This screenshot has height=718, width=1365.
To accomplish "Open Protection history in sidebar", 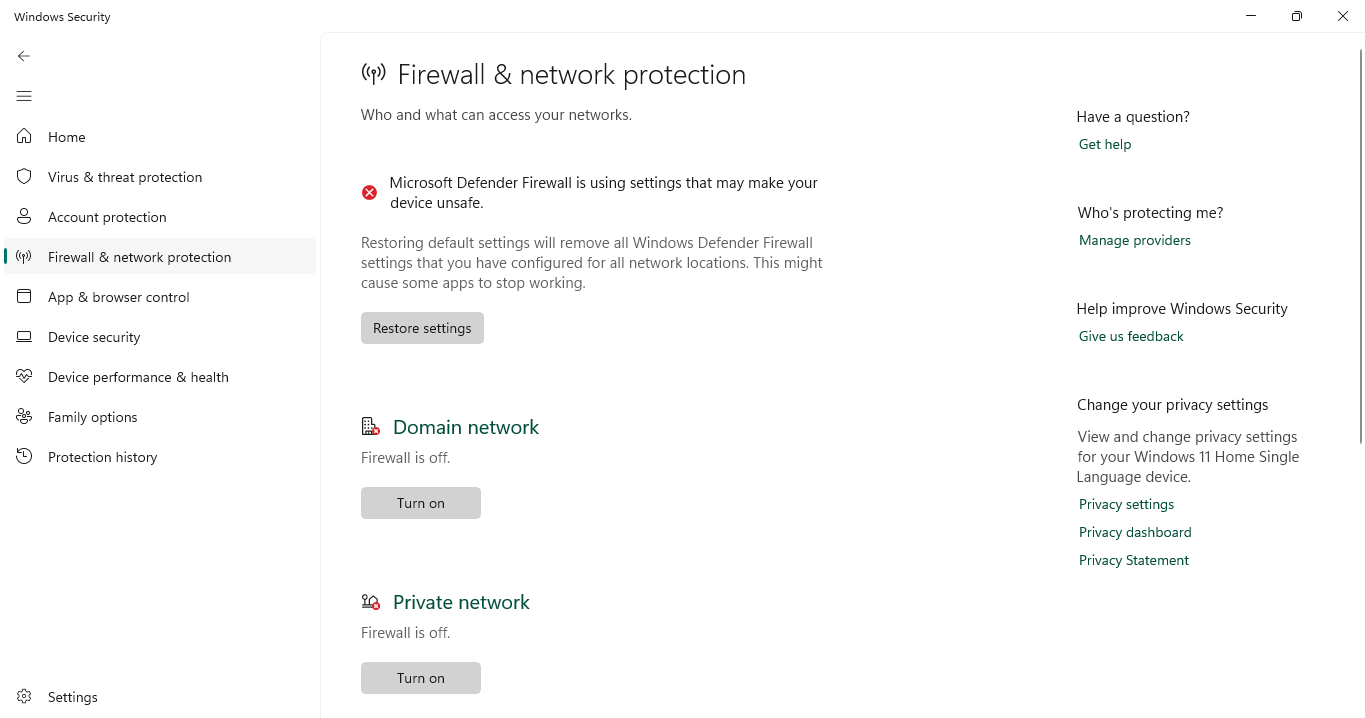I will [102, 457].
